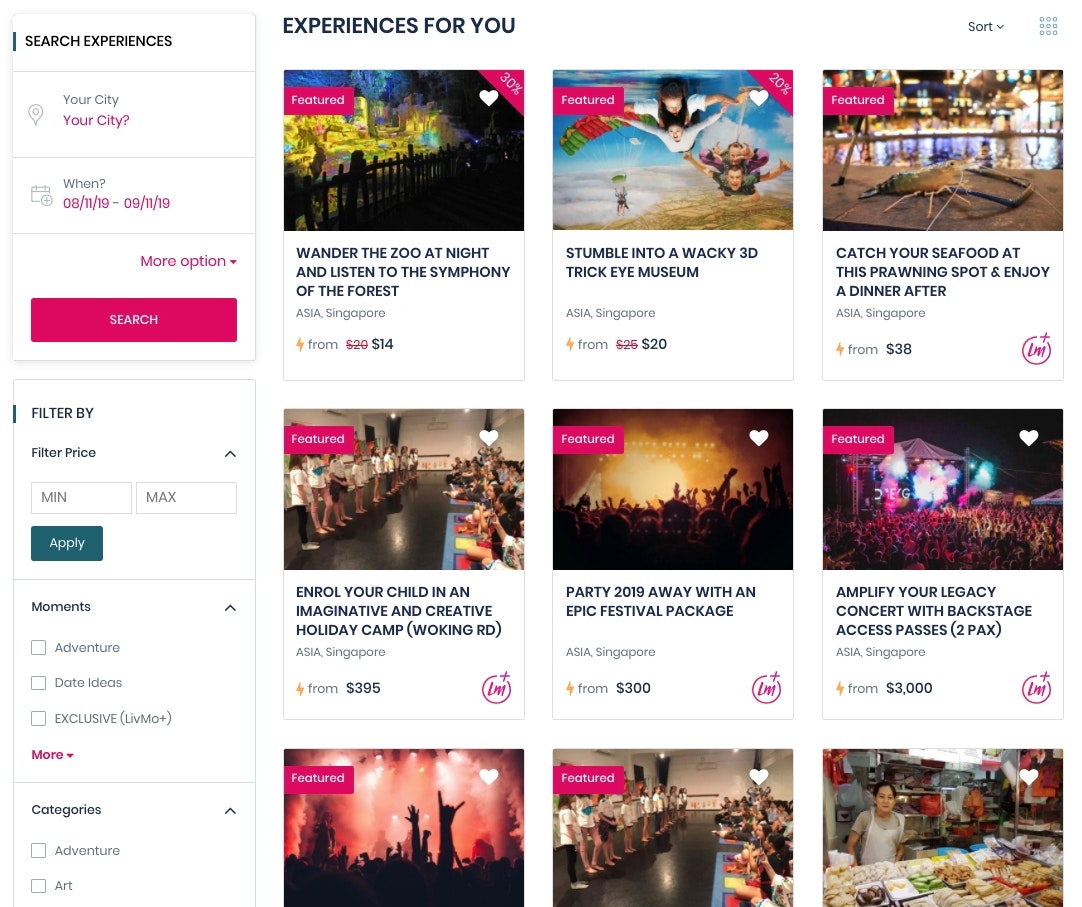This screenshot has height=907, width=1082.
Task: Open the Sort dropdown
Action: pyautogui.click(x=985, y=27)
